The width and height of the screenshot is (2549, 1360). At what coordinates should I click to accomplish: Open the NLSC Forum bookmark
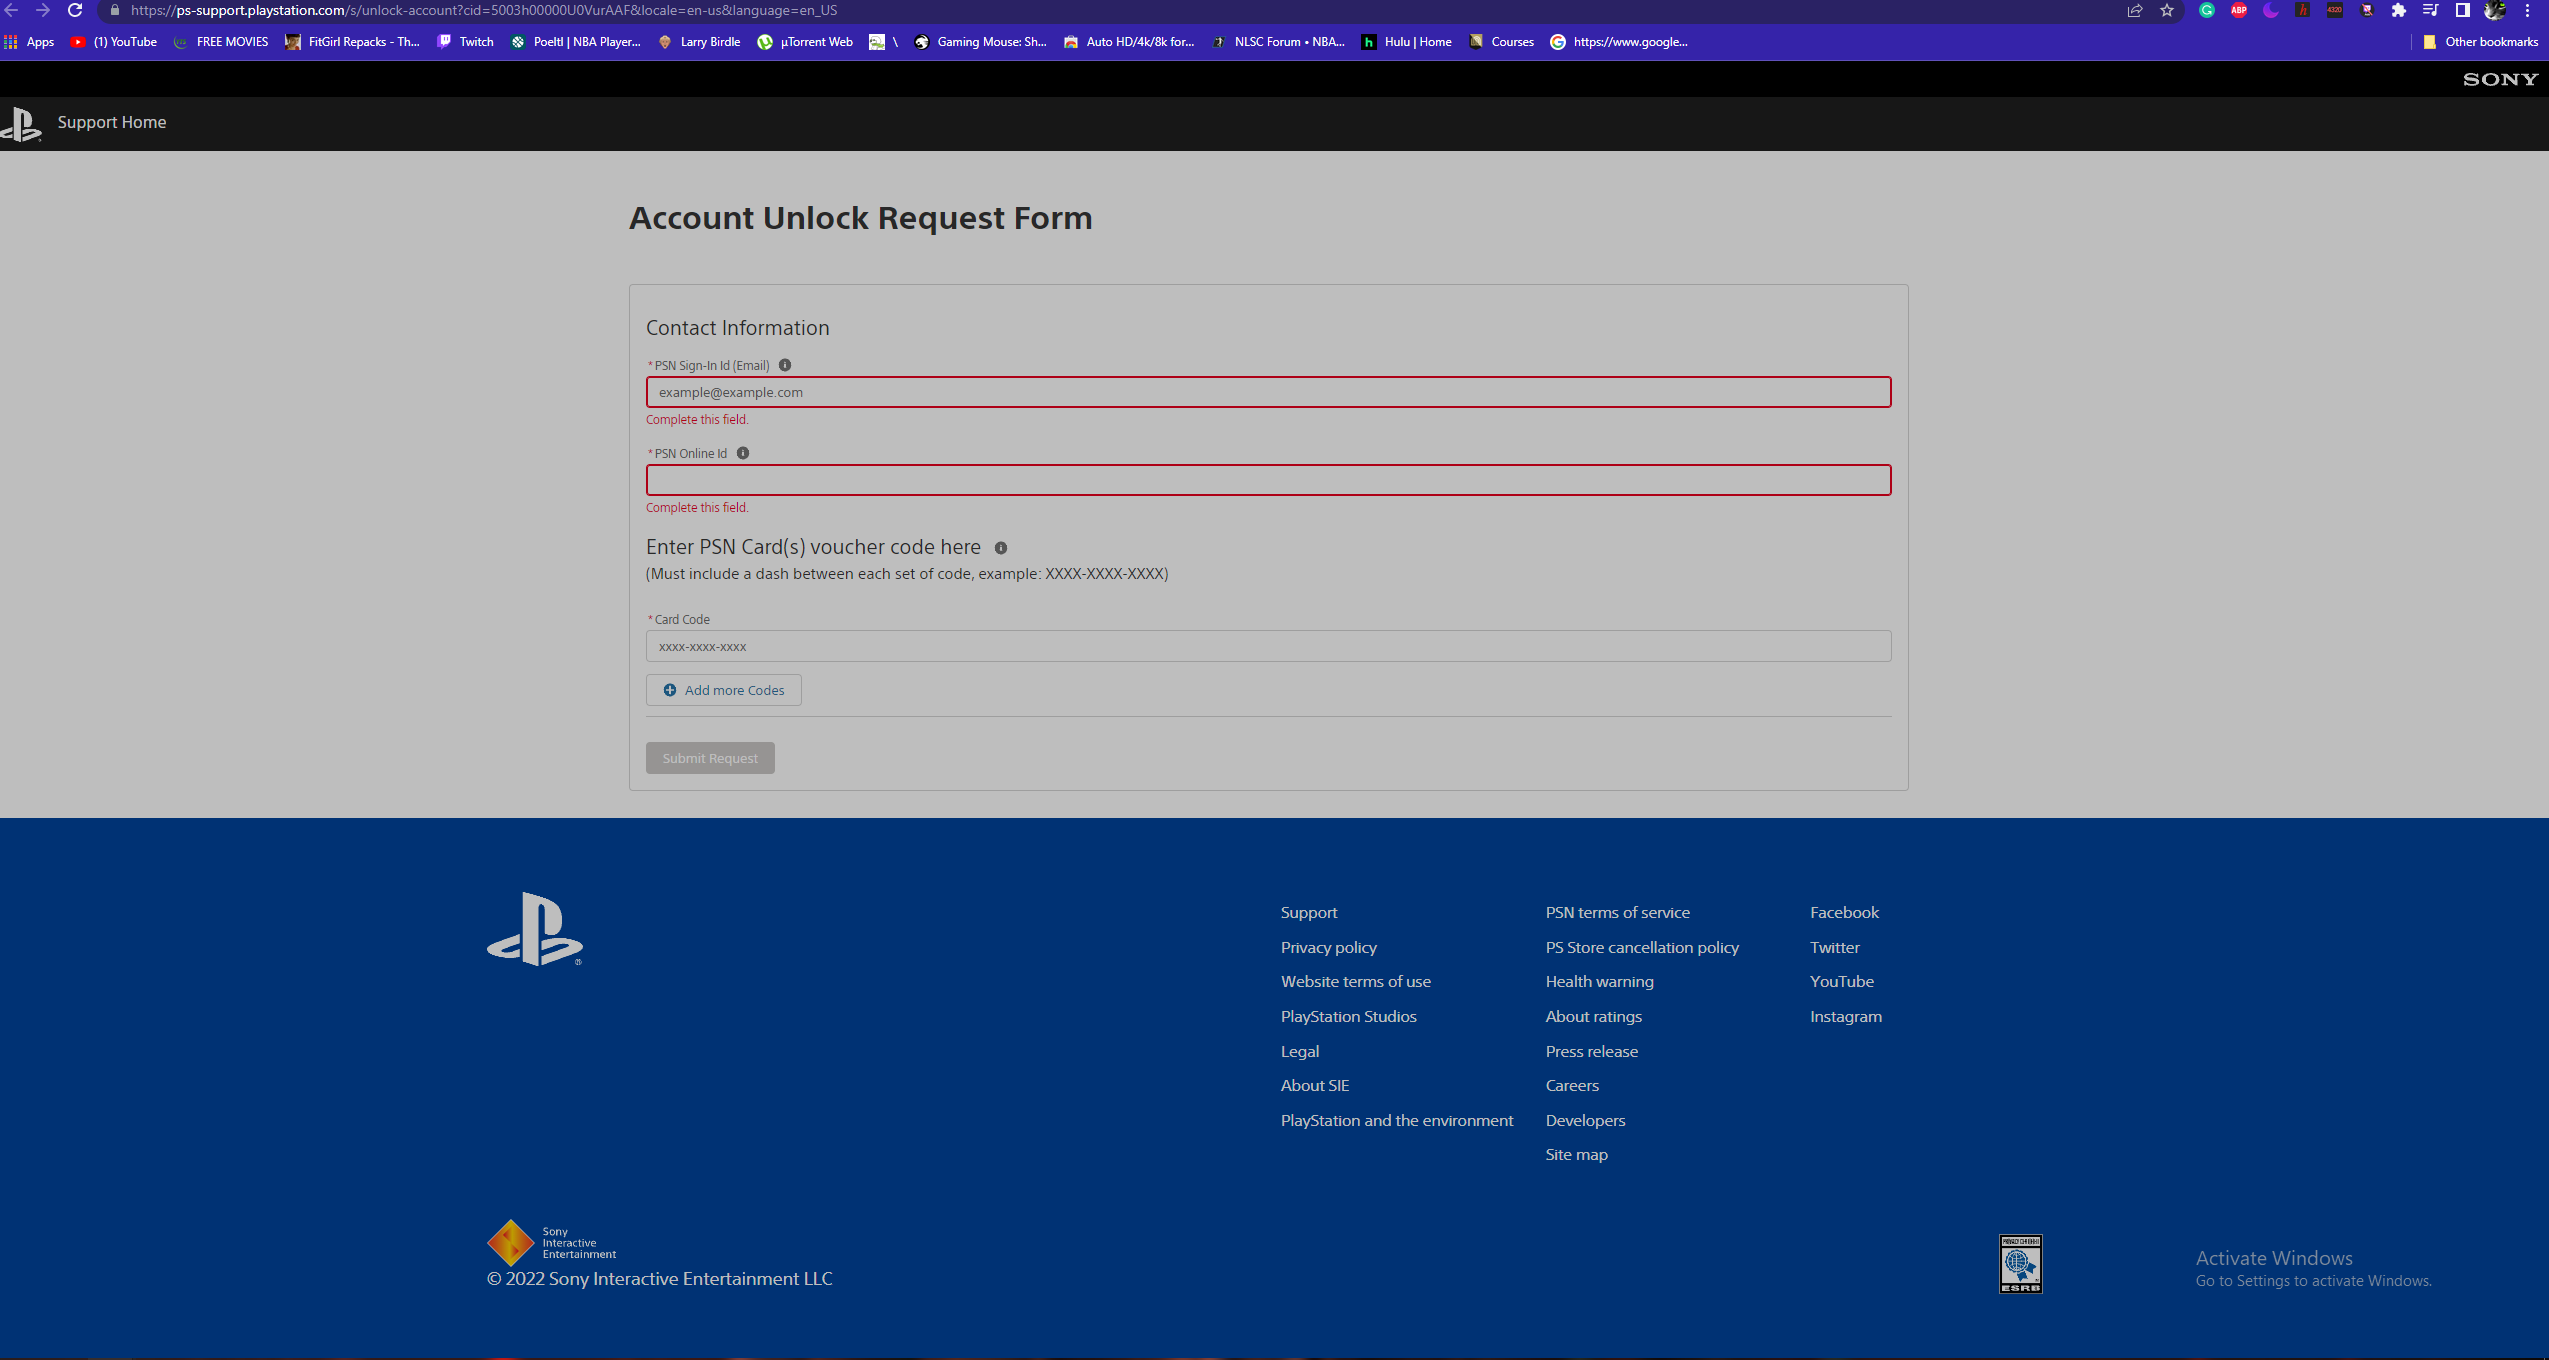click(1279, 42)
